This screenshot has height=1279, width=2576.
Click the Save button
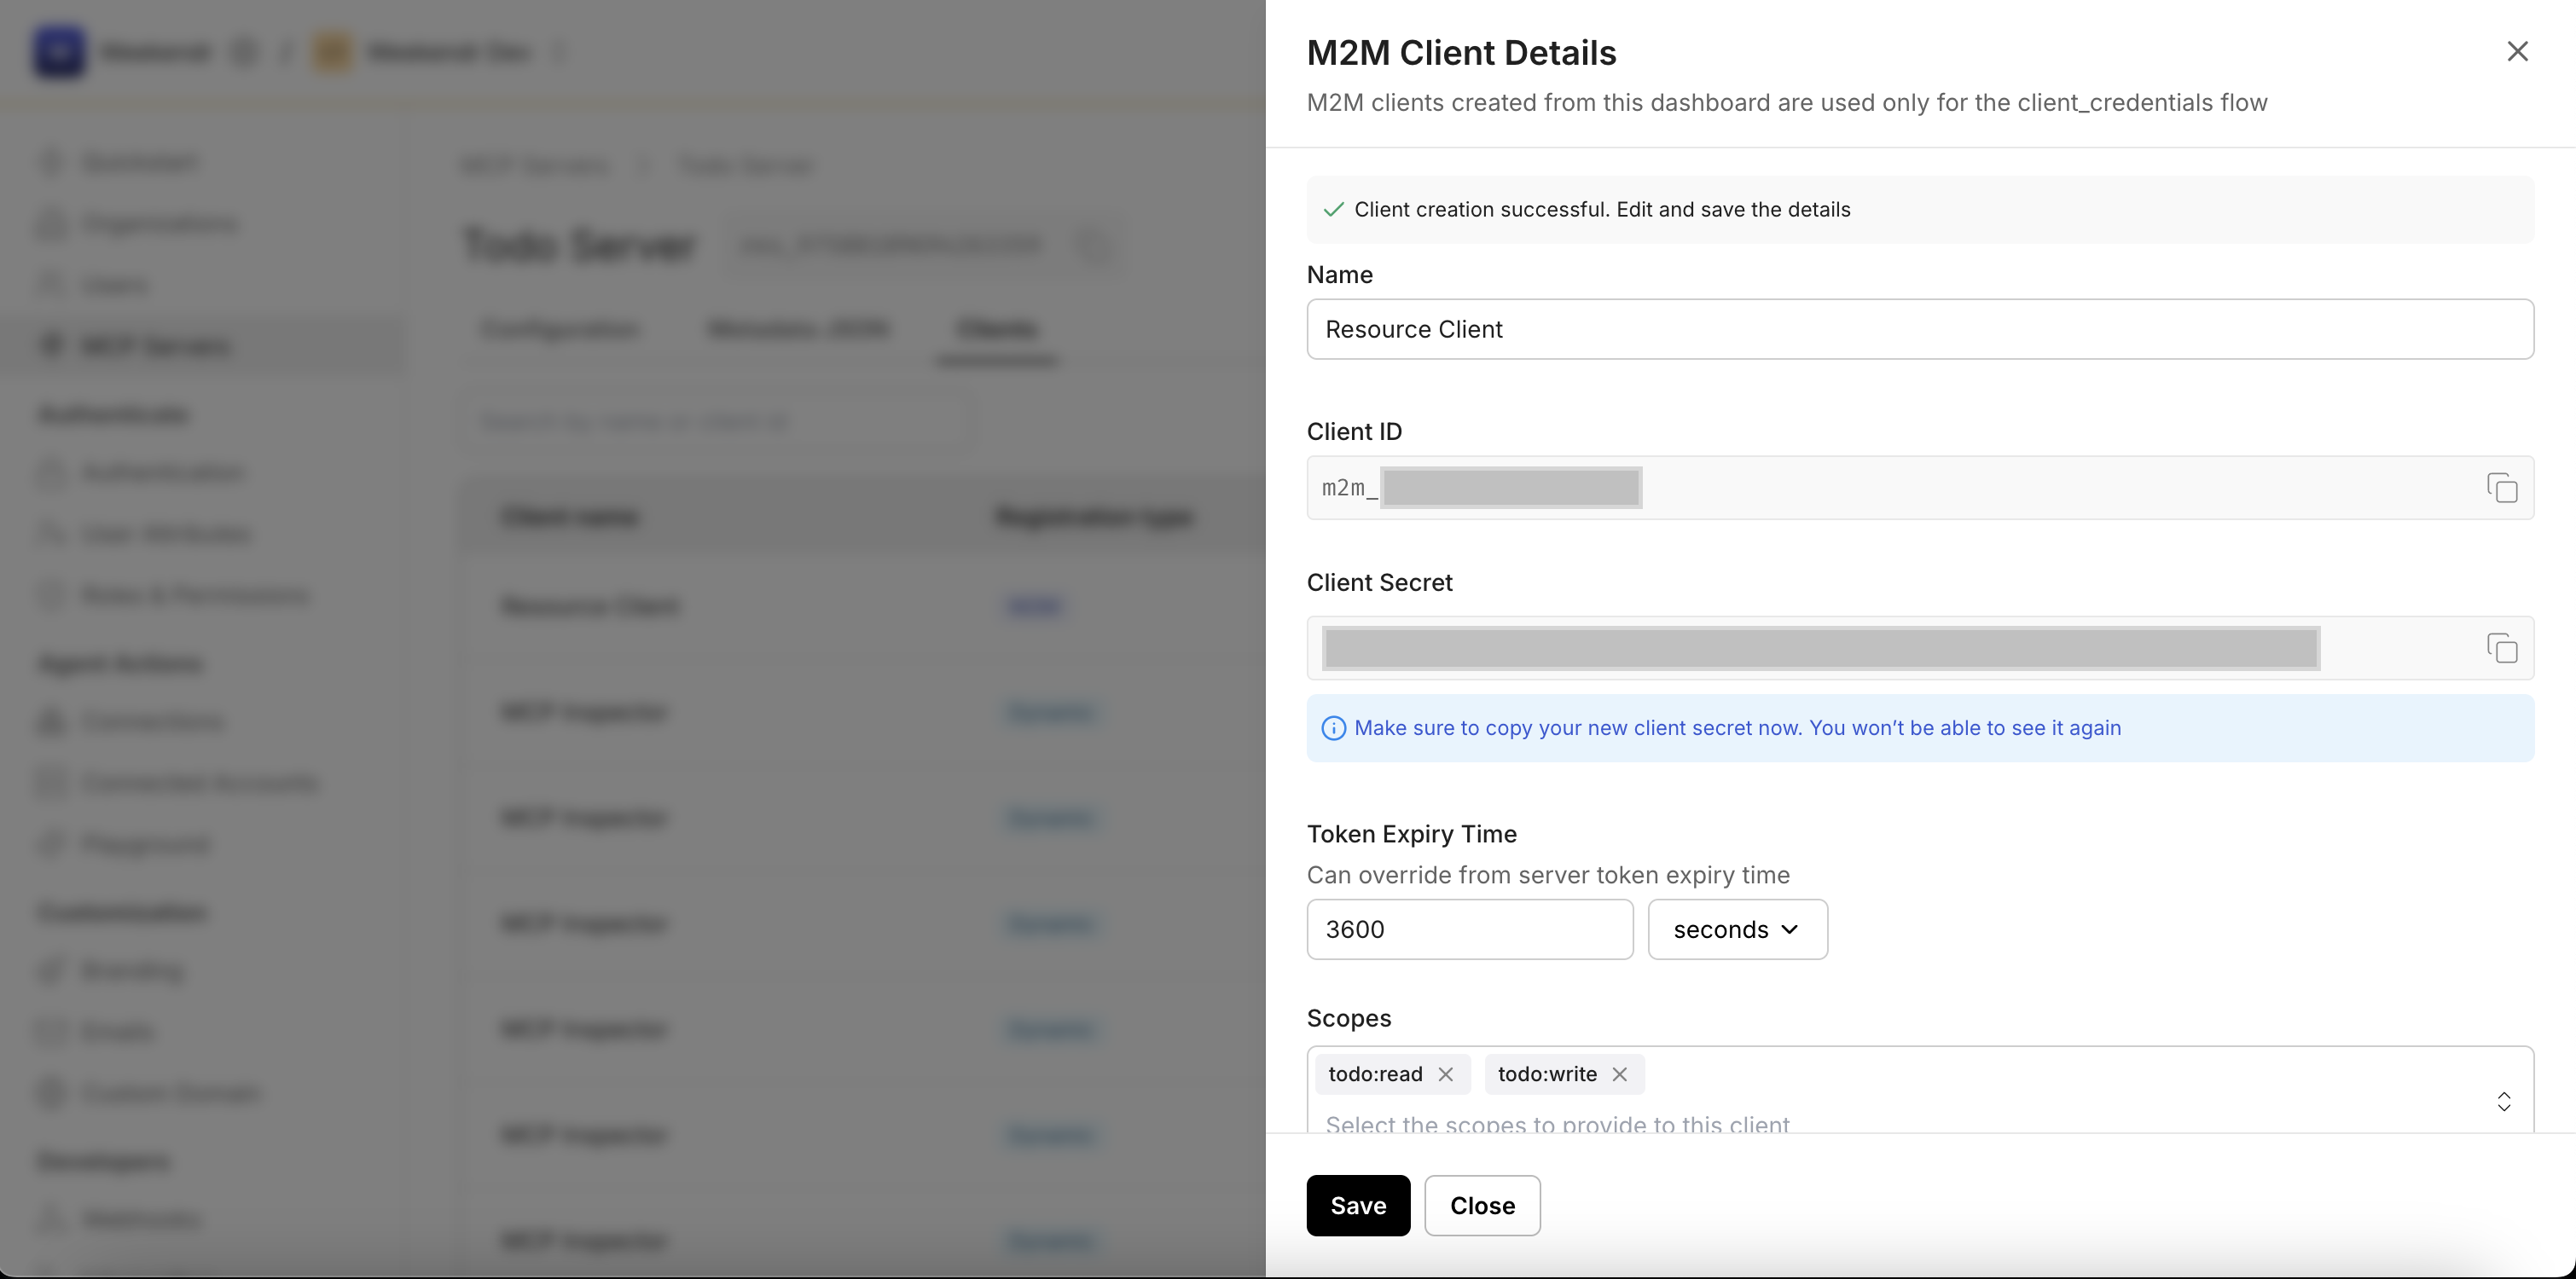pos(1357,1205)
